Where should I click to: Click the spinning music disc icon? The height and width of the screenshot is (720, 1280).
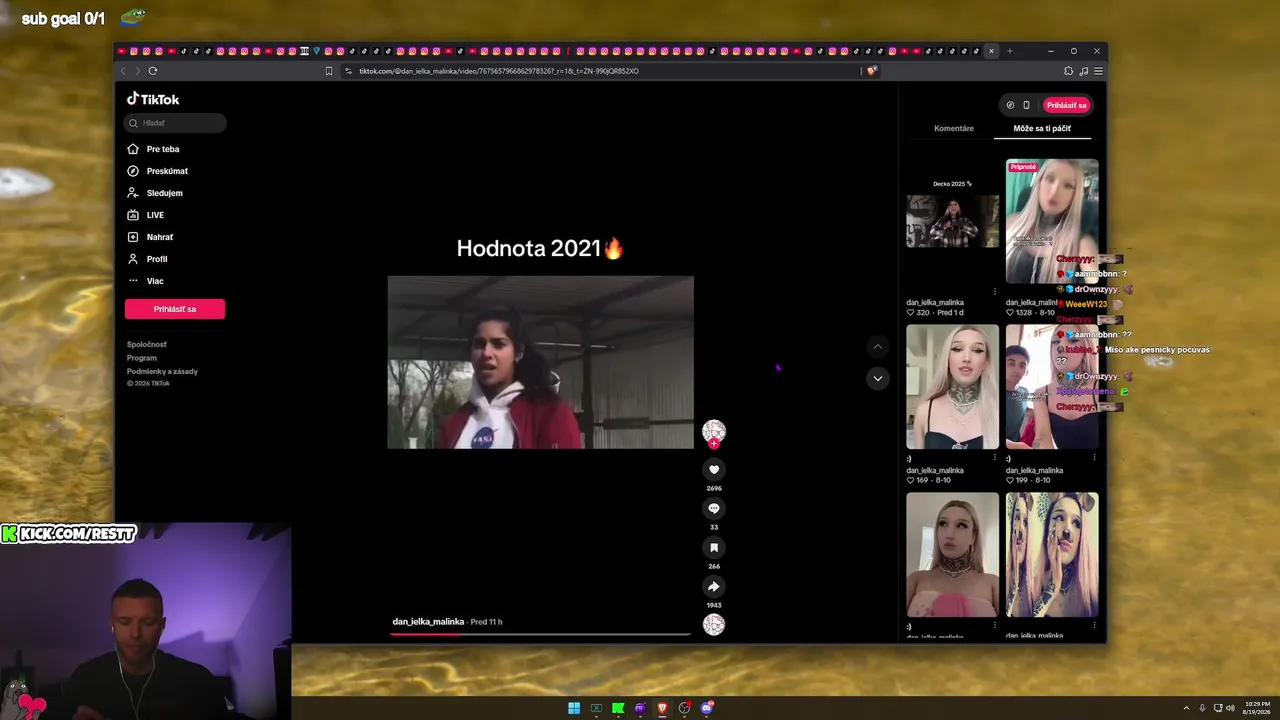point(714,625)
